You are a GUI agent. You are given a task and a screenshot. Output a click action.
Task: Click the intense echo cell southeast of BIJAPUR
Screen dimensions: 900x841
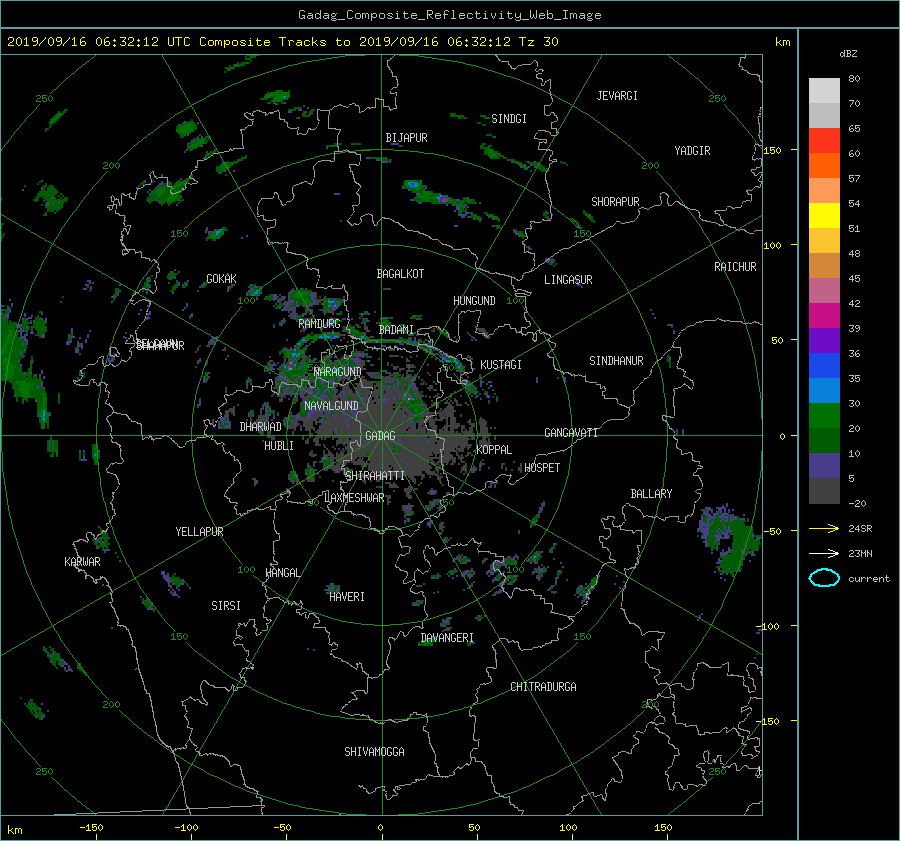coord(442,199)
